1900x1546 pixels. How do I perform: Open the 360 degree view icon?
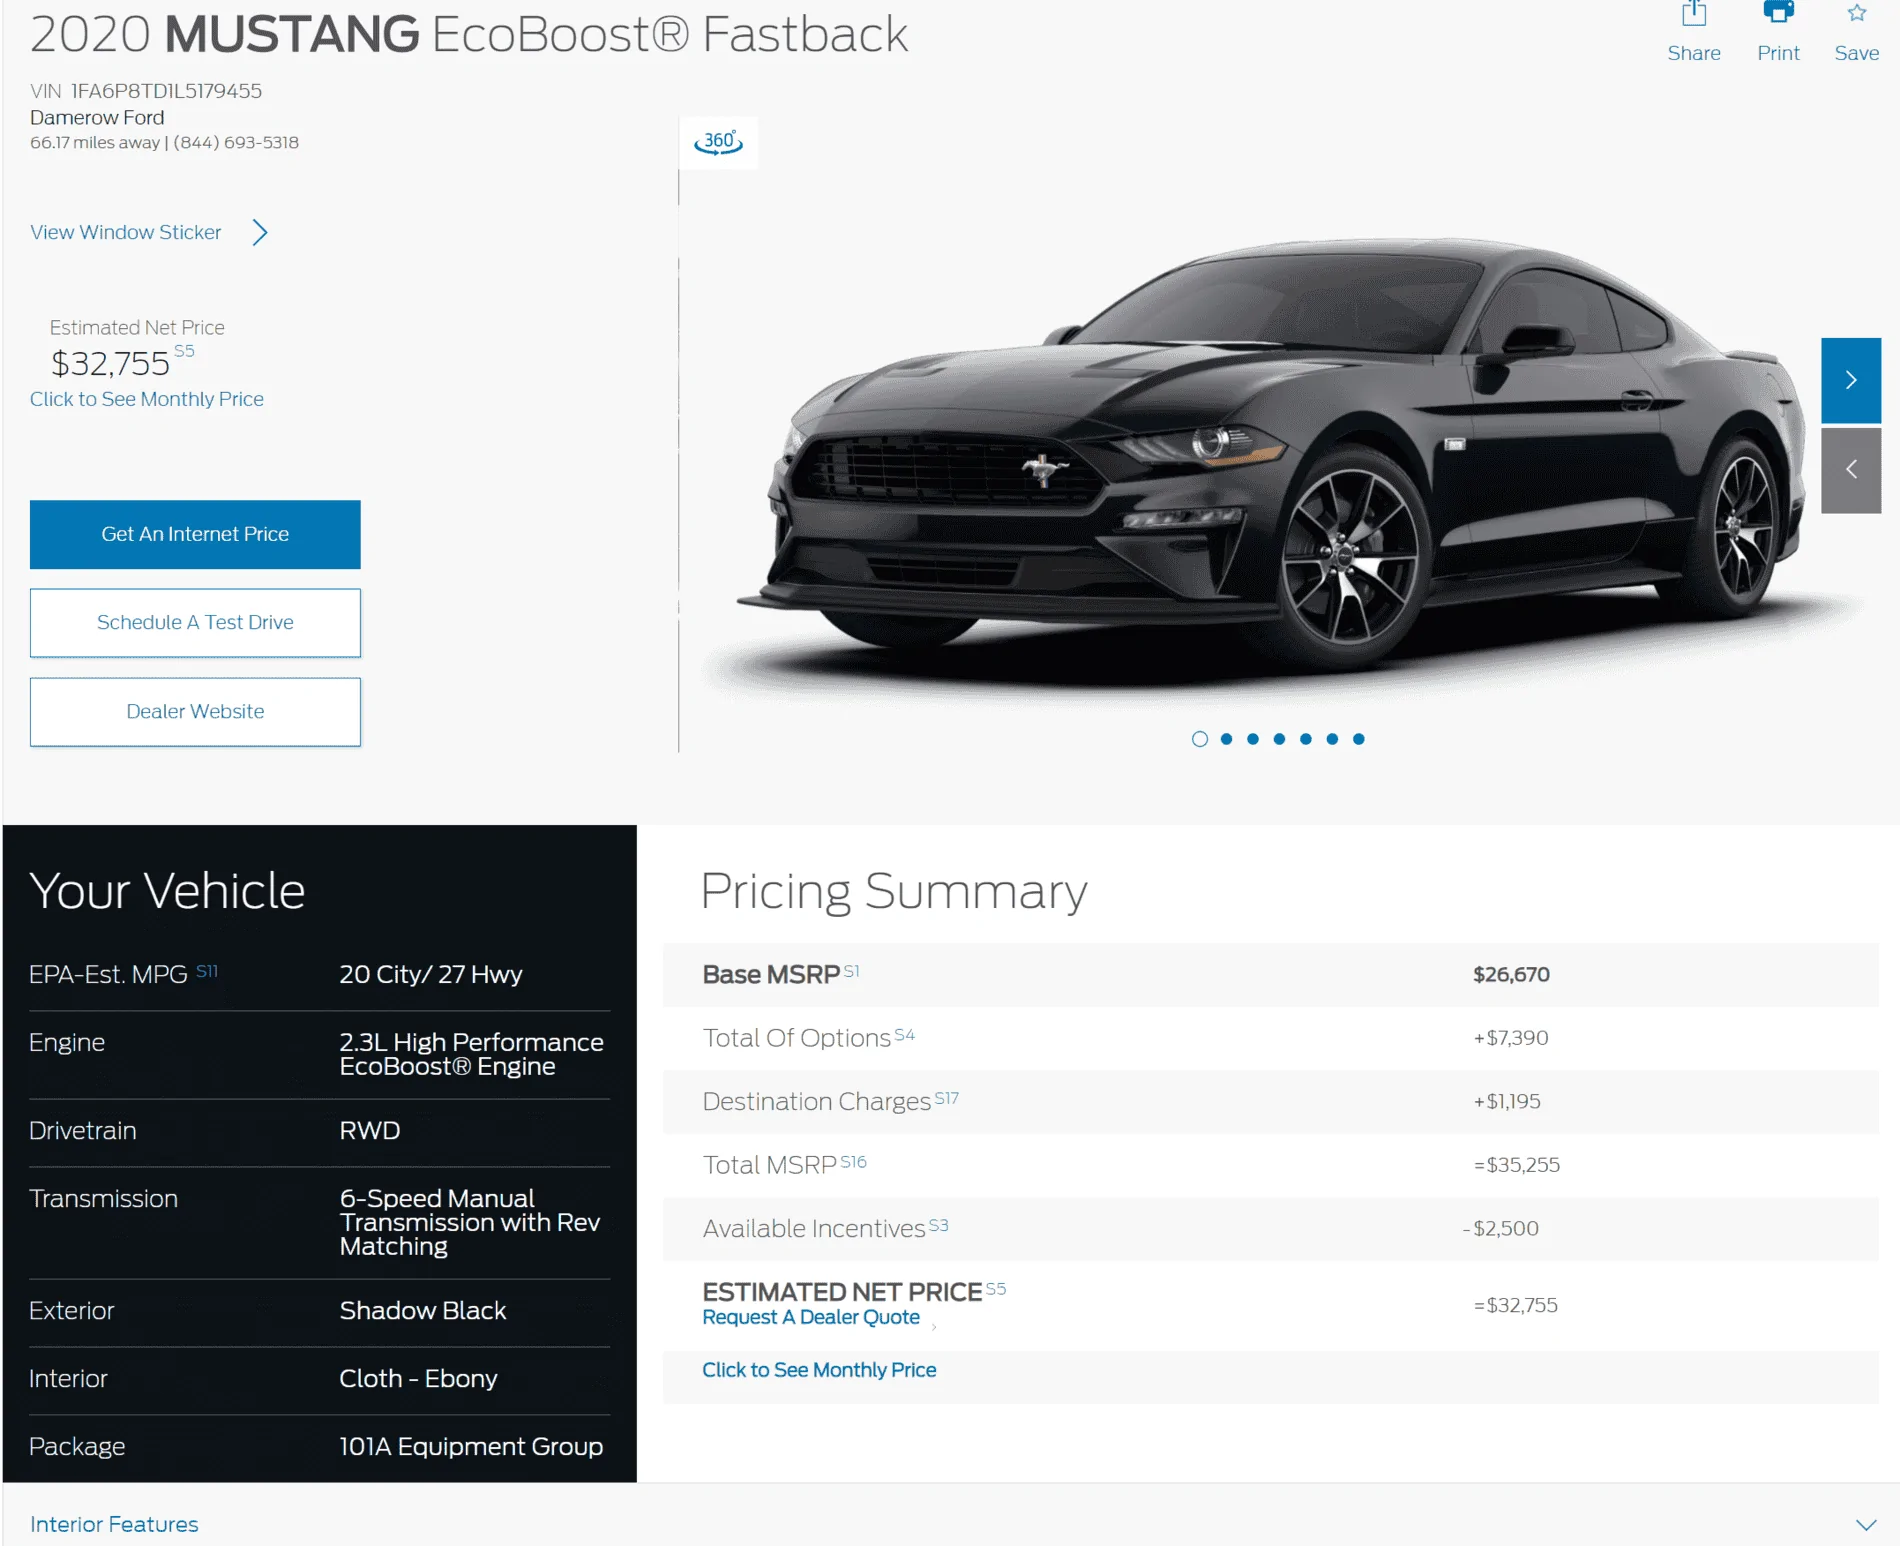[718, 142]
